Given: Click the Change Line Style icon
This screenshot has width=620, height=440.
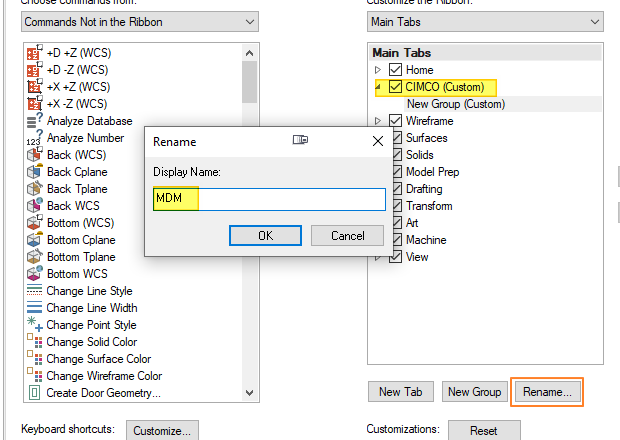Looking at the screenshot, I should pyautogui.click(x=34, y=291).
